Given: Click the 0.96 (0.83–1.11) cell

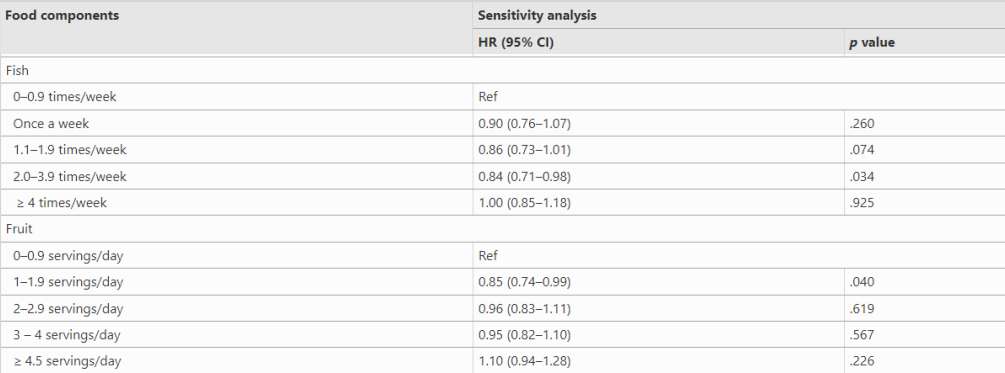Looking at the screenshot, I should coord(524,308).
